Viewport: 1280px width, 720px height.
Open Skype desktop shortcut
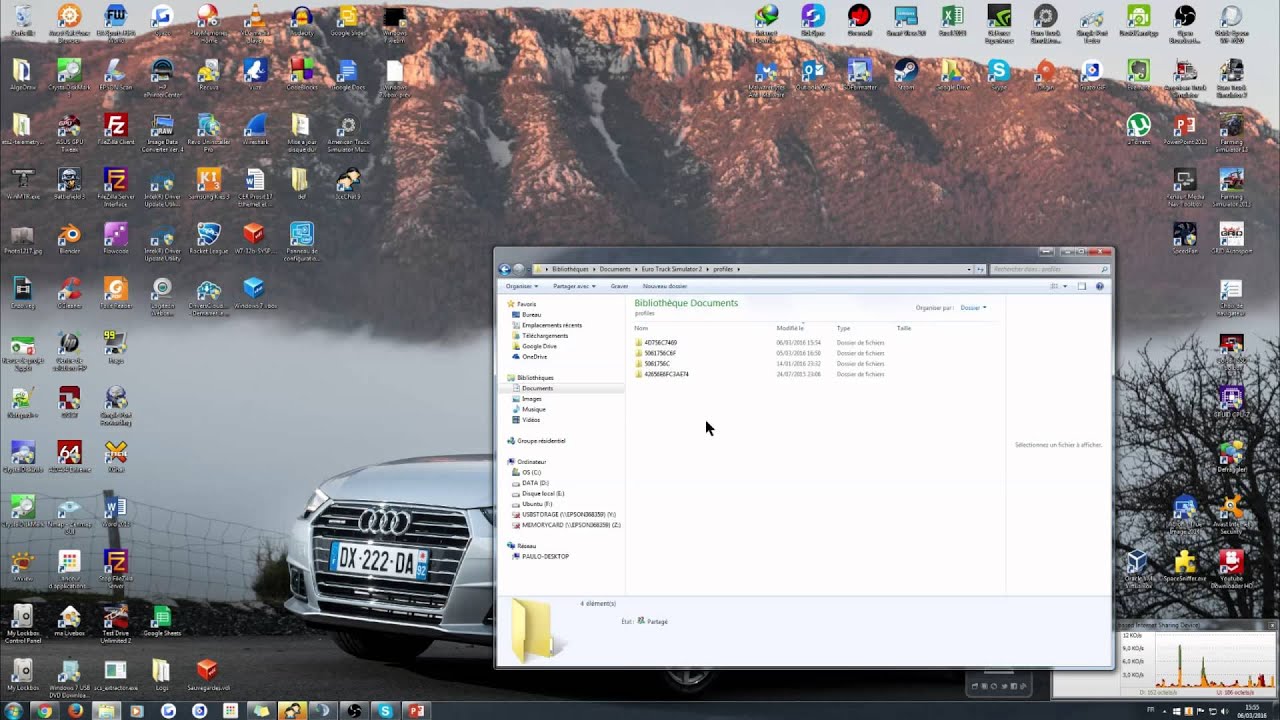[x=998, y=74]
